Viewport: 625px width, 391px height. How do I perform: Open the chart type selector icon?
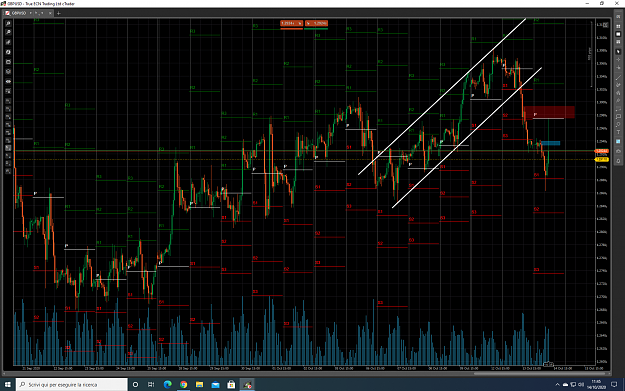point(8,42)
